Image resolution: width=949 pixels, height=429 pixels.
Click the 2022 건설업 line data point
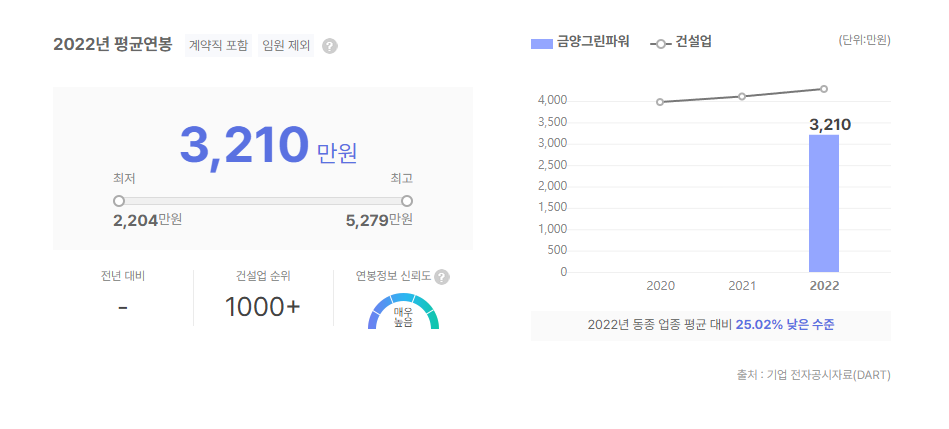(x=824, y=89)
